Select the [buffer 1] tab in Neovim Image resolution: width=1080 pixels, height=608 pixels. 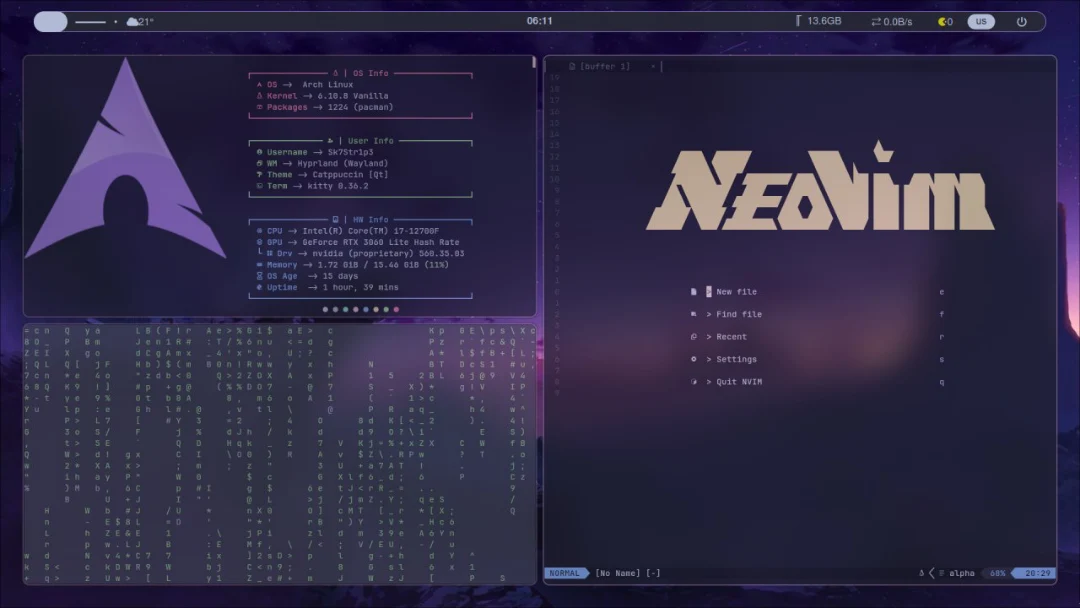point(604,67)
